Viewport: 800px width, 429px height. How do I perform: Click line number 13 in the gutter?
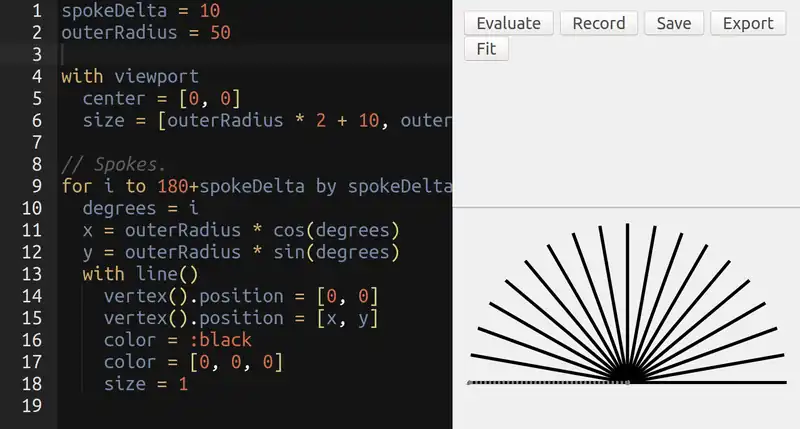pyautogui.click(x=30, y=273)
